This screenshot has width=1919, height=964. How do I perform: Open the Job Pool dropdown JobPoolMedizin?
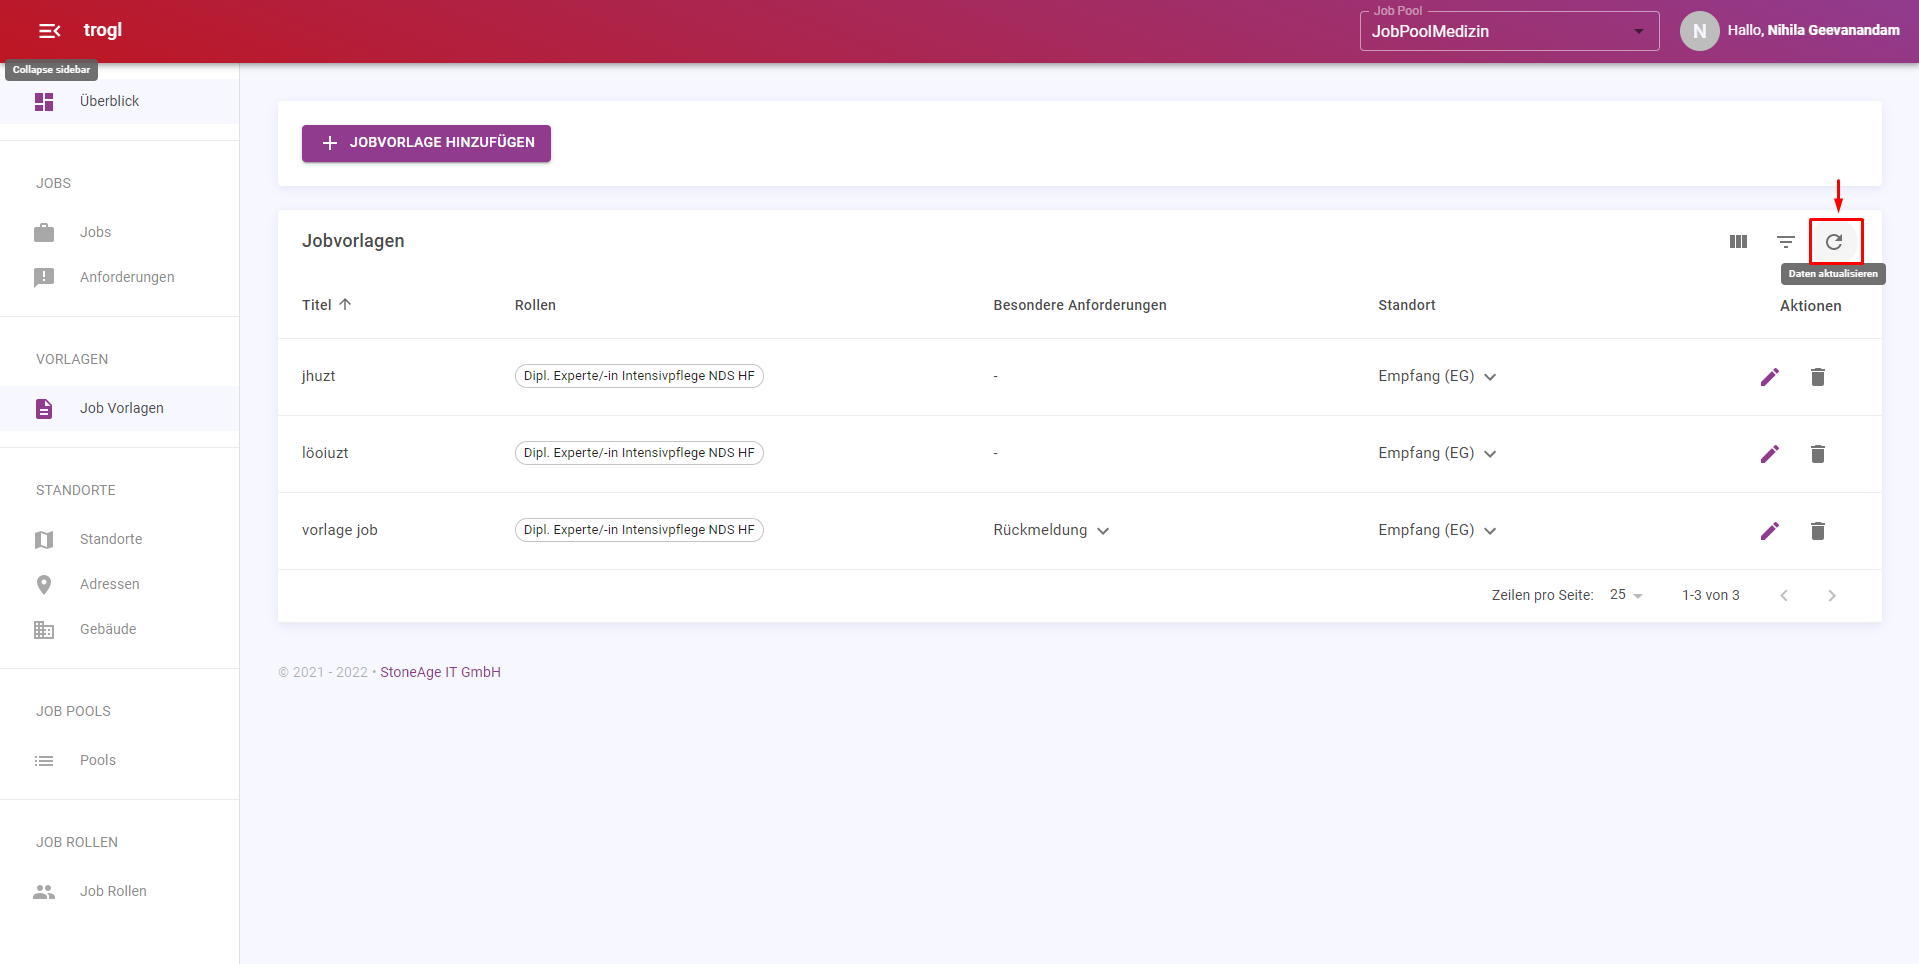tap(1509, 31)
